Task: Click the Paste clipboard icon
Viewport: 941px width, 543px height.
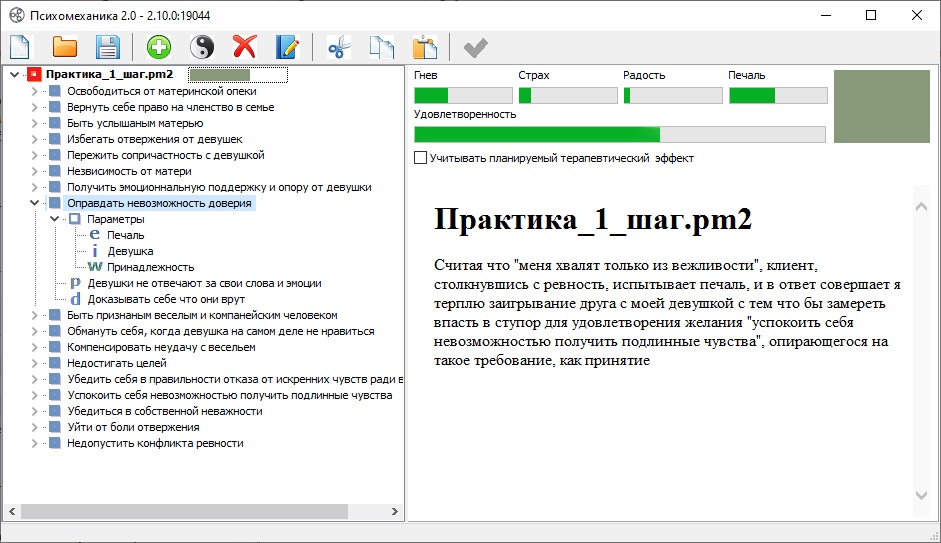Action: coord(425,46)
